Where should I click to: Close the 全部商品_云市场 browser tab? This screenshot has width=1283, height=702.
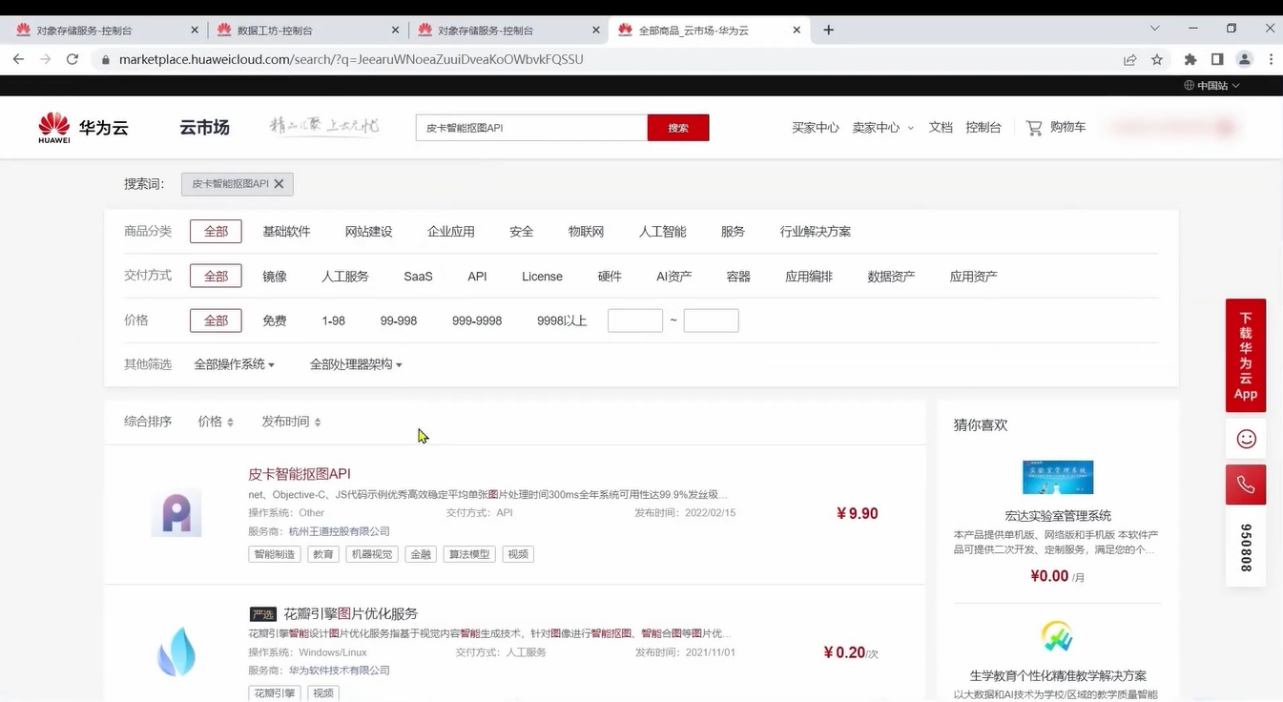(x=796, y=30)
